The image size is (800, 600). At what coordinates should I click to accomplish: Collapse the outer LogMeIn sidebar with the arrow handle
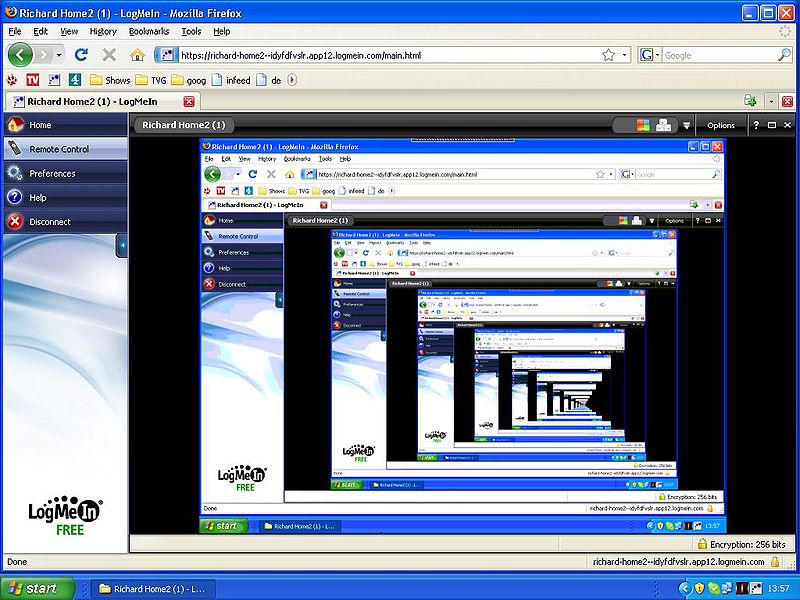point(122,245)
